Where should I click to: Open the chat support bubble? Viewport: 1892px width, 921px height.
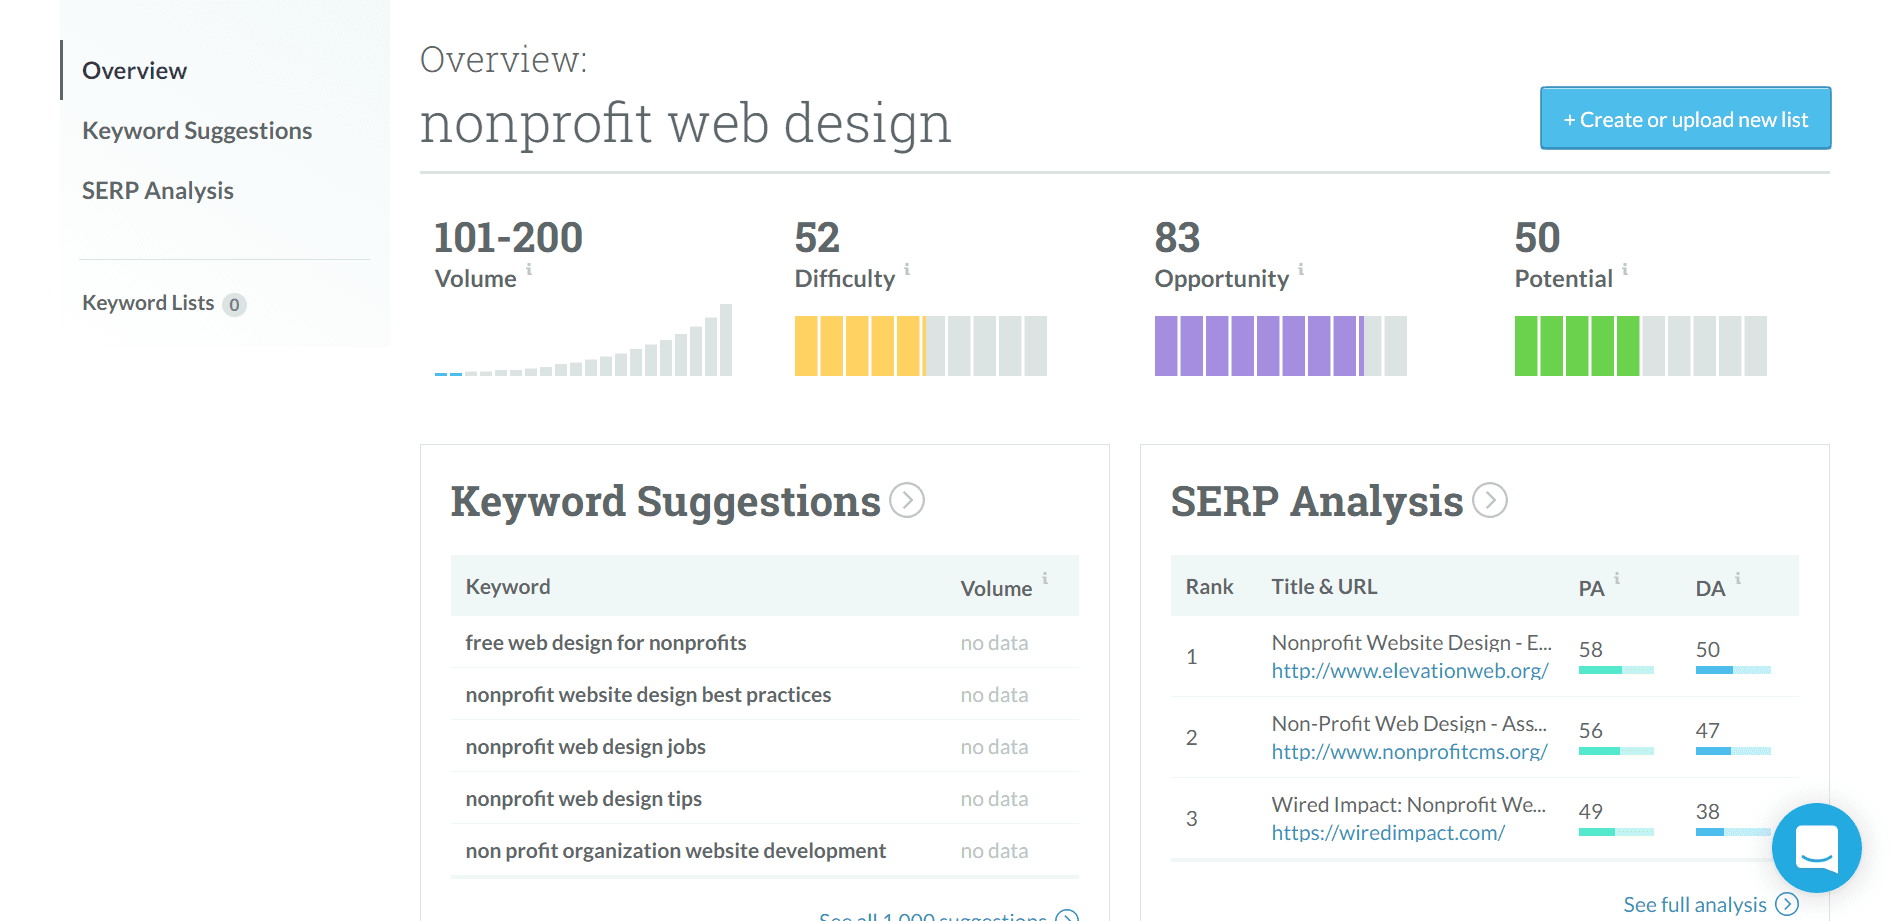pos(1817,849)
